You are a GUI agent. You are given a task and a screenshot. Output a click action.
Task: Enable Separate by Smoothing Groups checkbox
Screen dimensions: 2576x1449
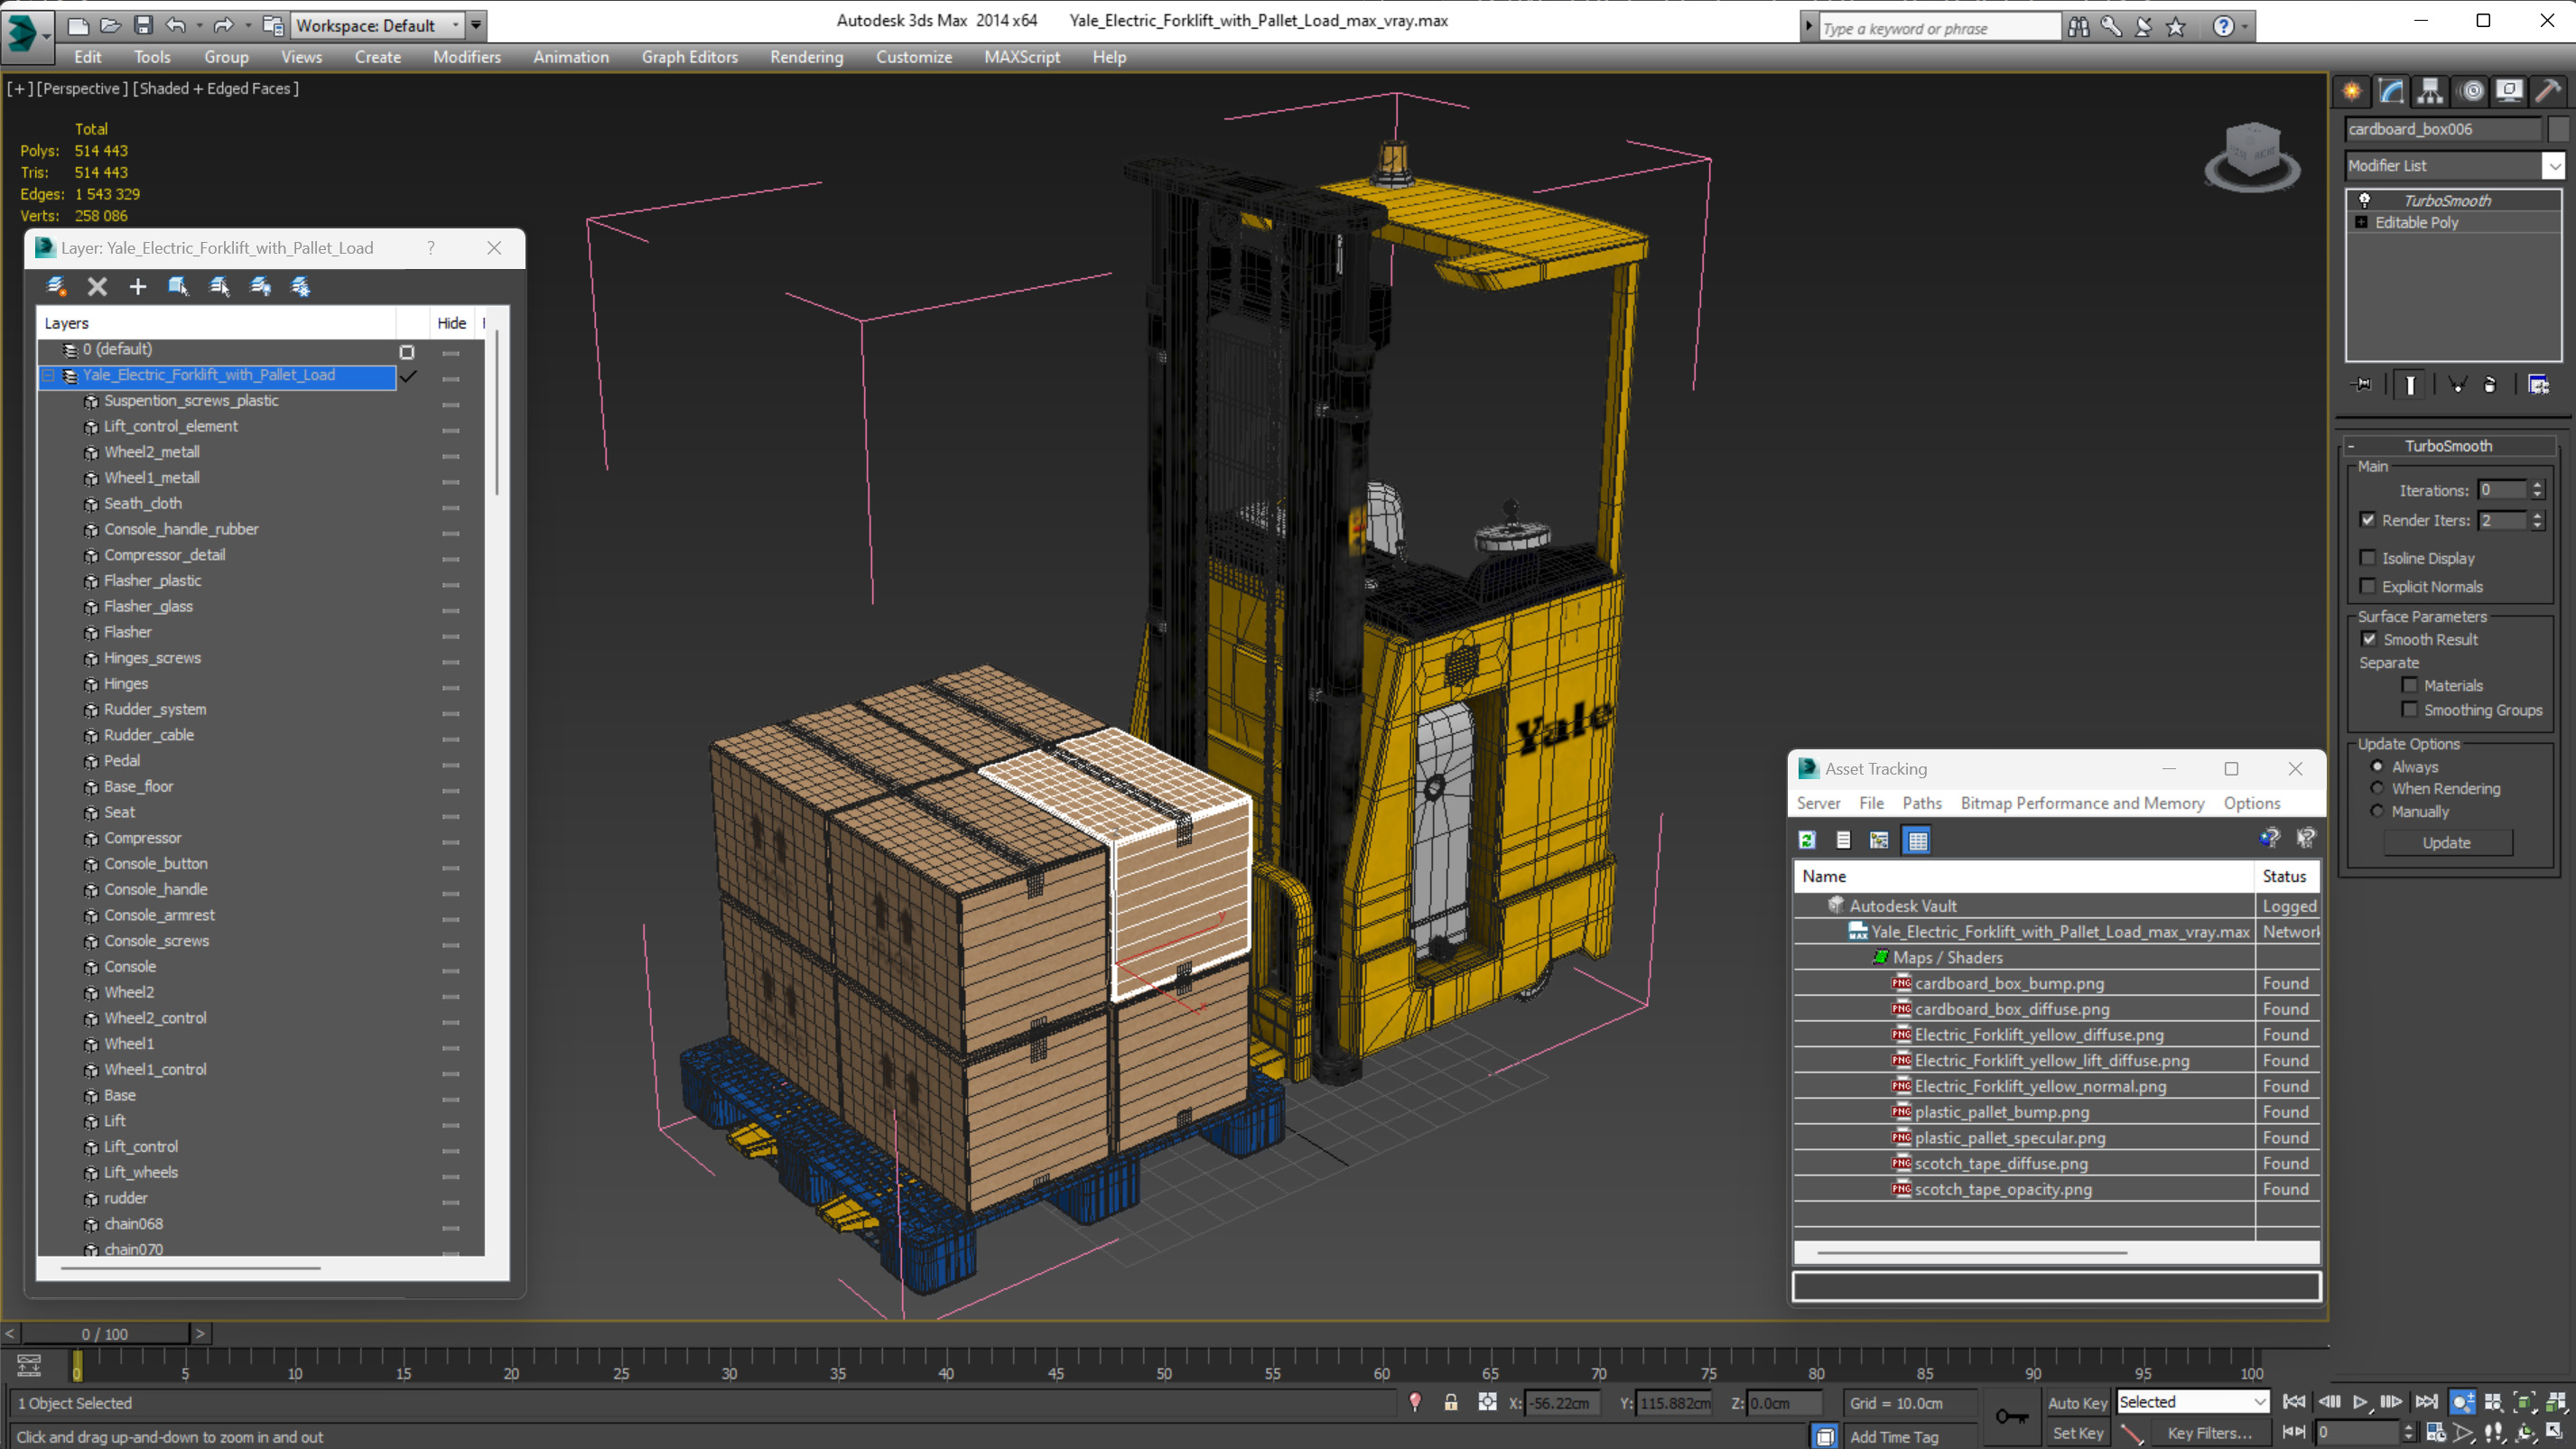click(2410, 709)
